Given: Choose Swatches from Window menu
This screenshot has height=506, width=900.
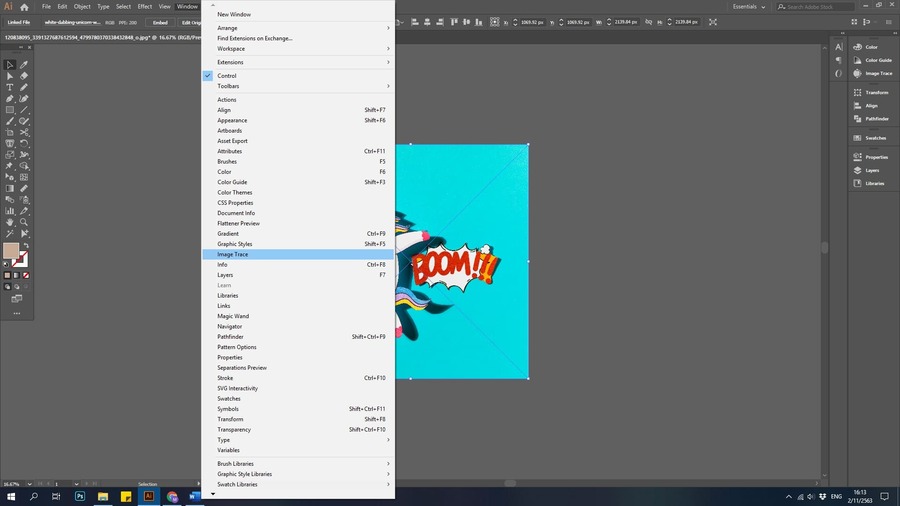Looking at the screenshot, I should pyautogui.click(x=298, y=399).
